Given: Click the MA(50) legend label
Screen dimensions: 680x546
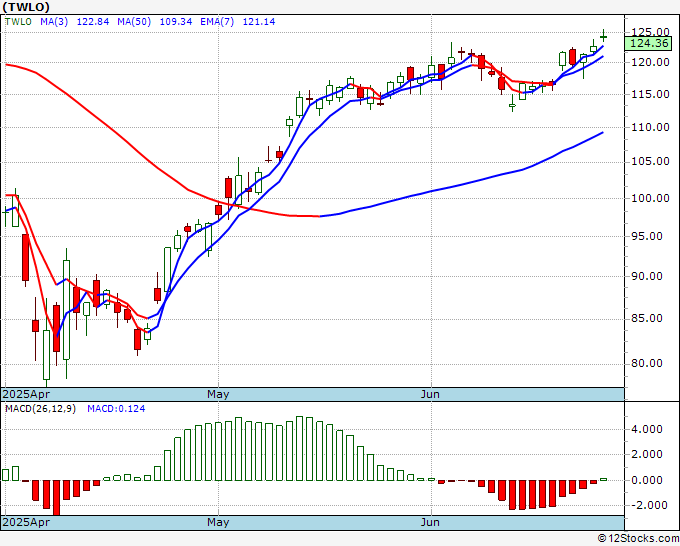Looking at the screenshot, I should click(x=134, y=22).
